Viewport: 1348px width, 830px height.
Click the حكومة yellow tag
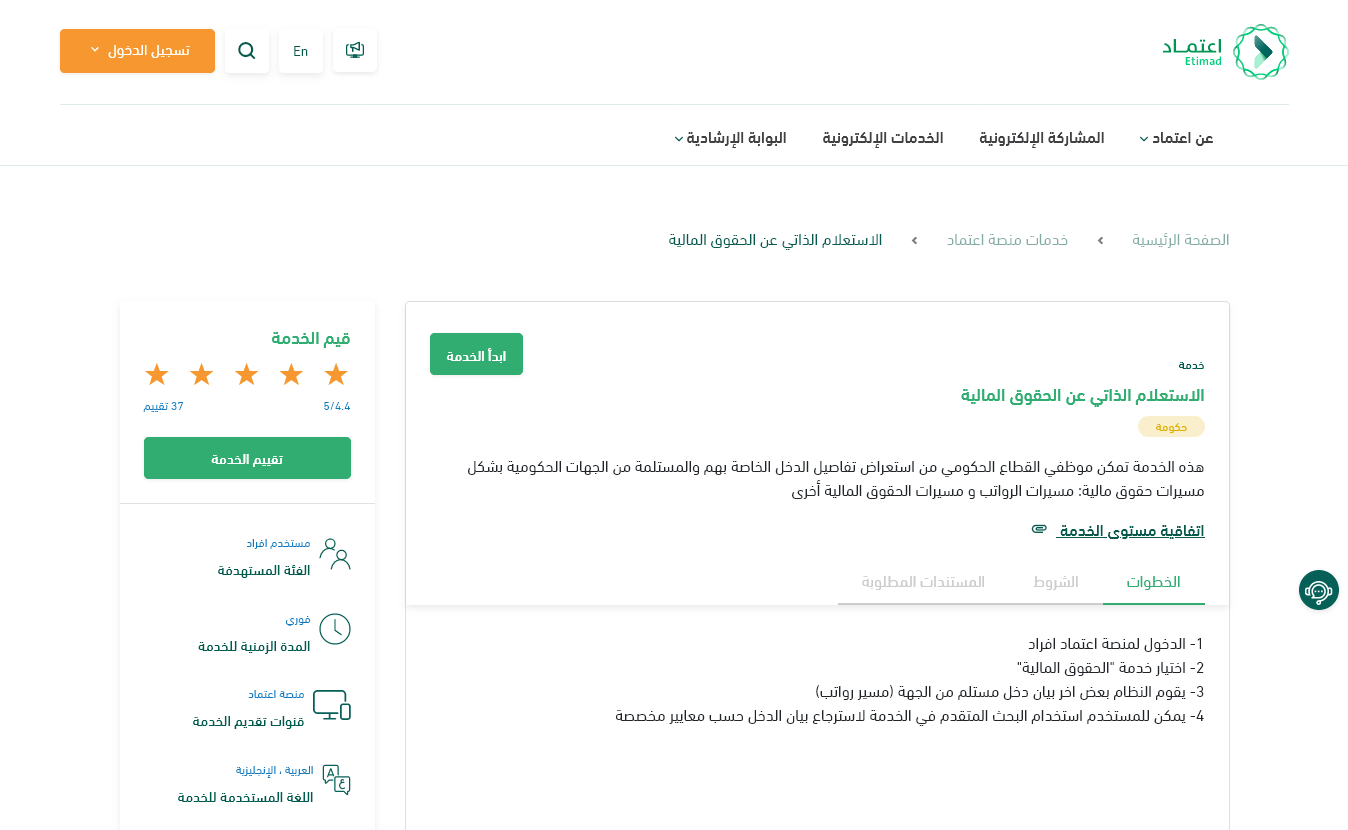1171,427
